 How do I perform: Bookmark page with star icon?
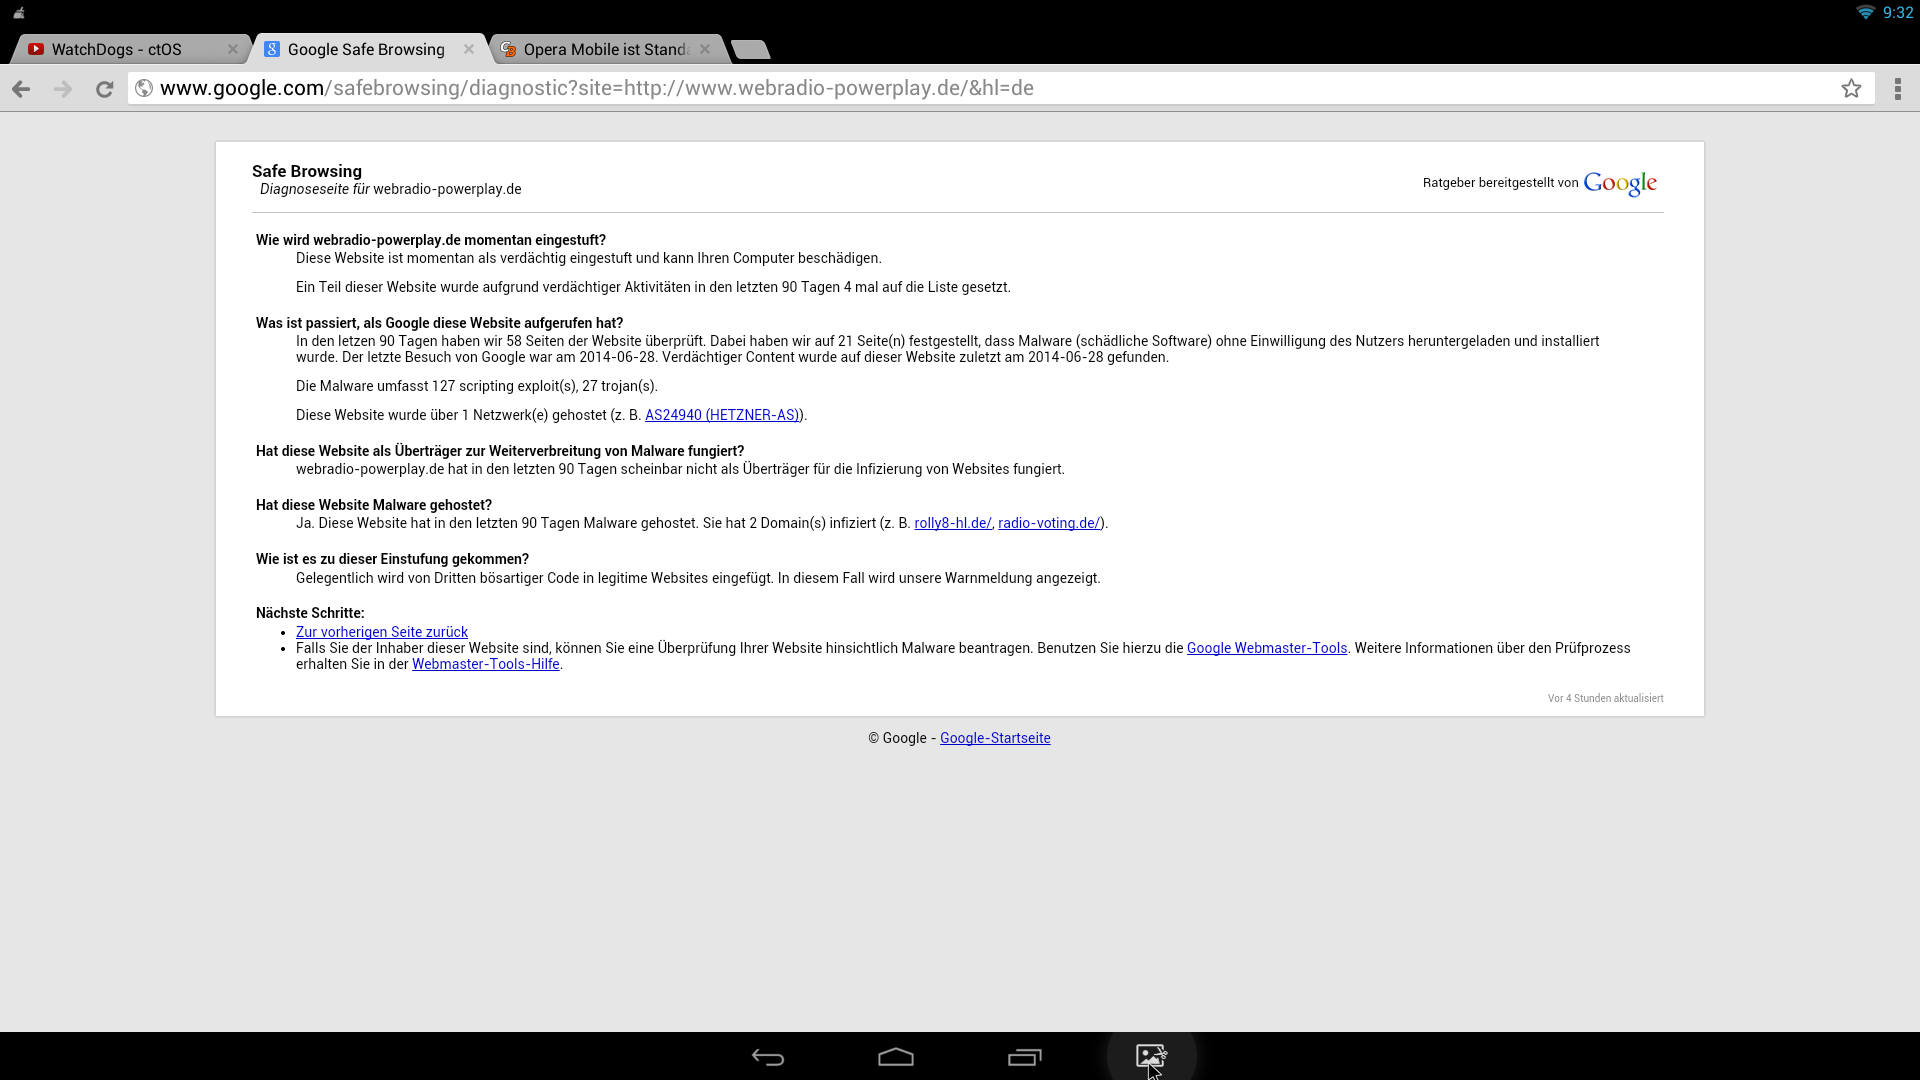click(1851, 89)
